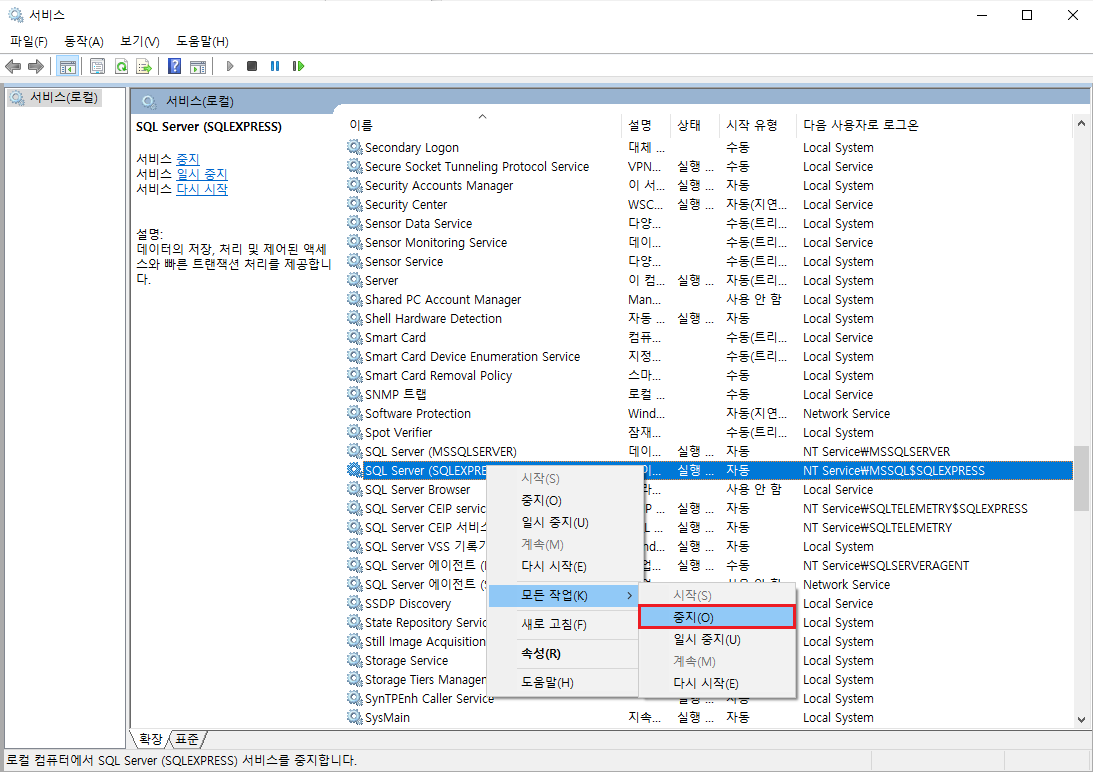Open the Properties toolbar icon

point(98,66)
